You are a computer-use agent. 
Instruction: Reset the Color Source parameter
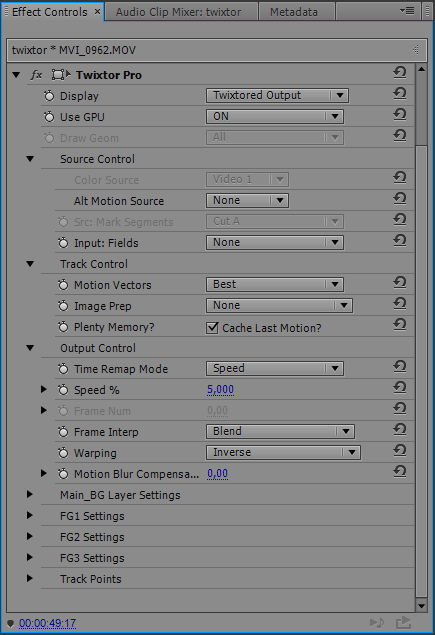pos(400,178)
